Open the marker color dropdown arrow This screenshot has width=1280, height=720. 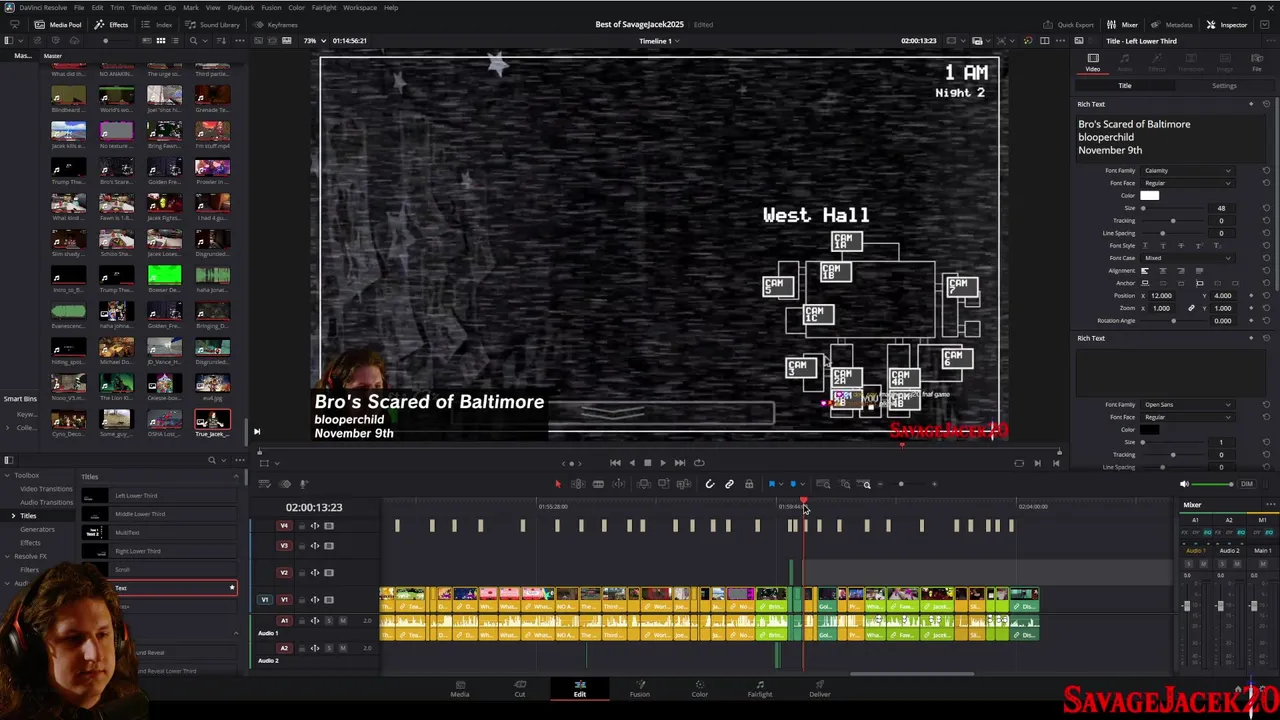coord(803,484)
